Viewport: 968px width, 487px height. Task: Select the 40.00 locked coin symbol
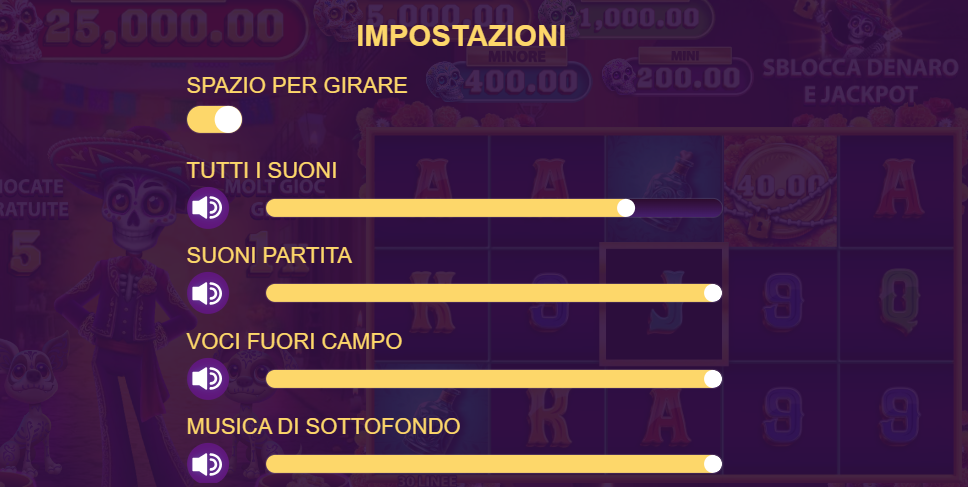point(780,191)
